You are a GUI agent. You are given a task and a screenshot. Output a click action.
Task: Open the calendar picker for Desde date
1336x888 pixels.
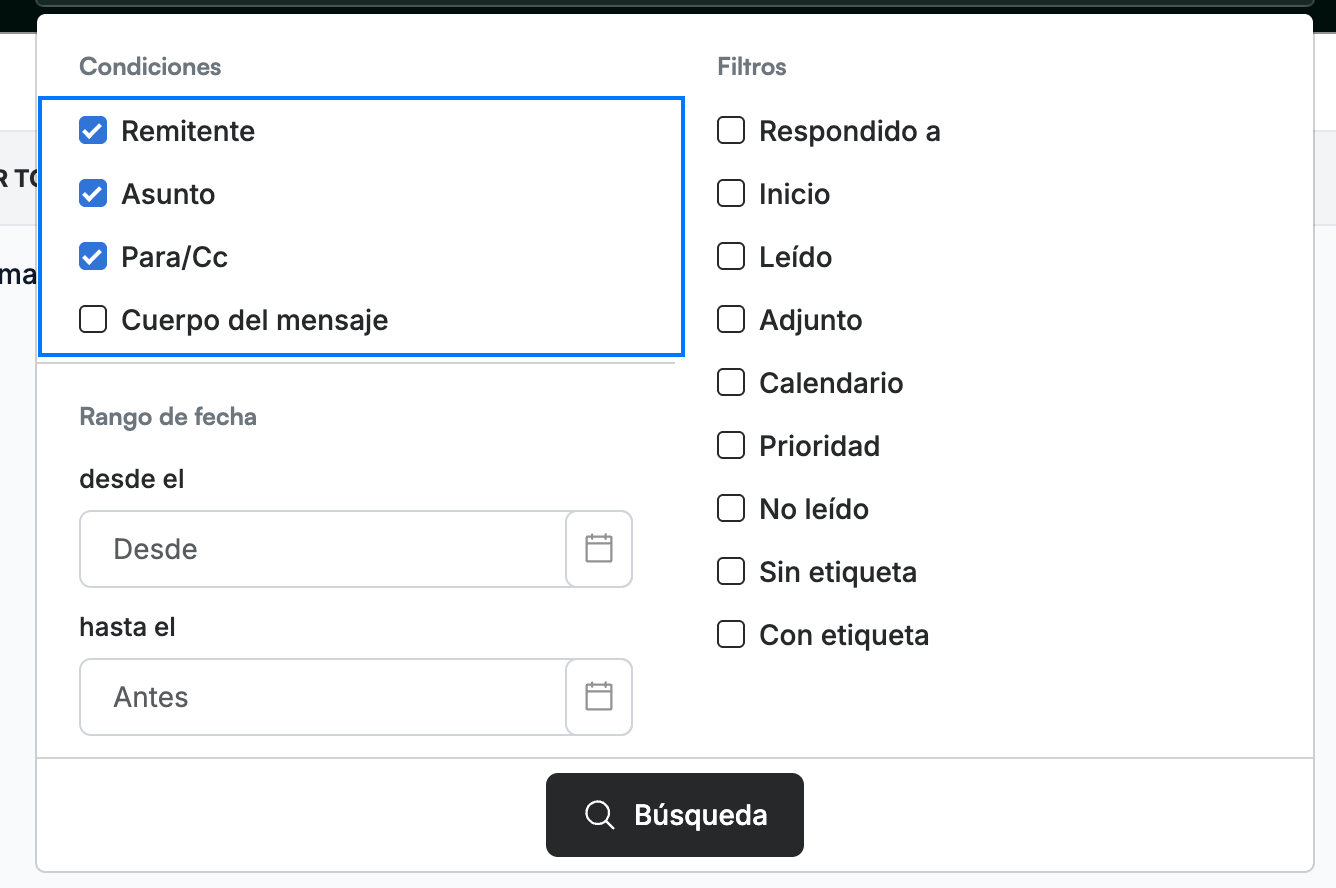pos(599,549)
